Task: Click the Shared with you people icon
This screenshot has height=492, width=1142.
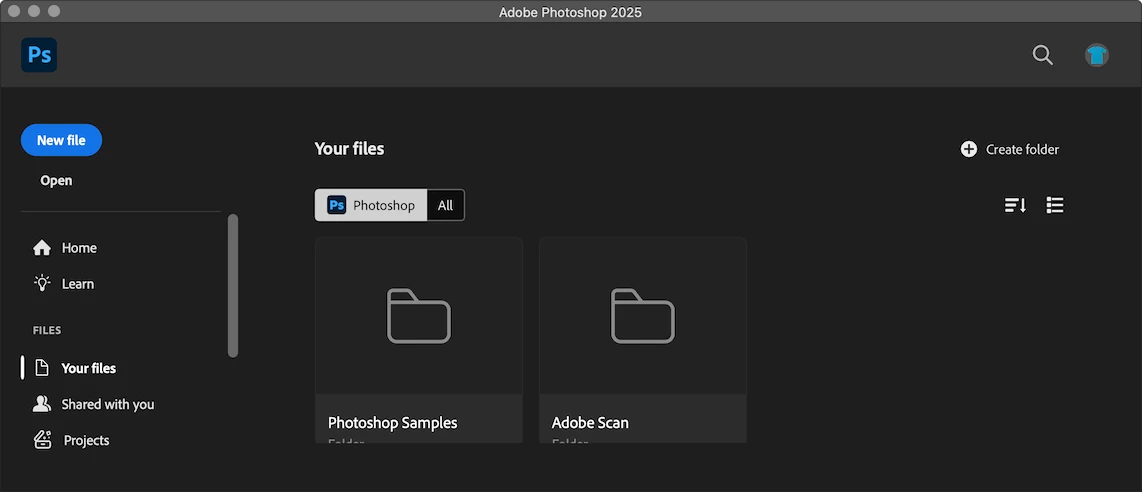Action: coord(42,404)
